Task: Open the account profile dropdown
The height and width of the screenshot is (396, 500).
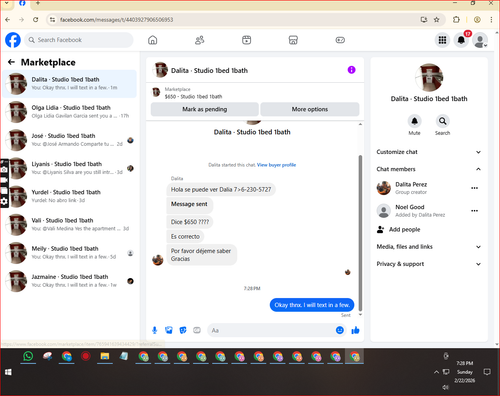Action: tap(480, 40)
